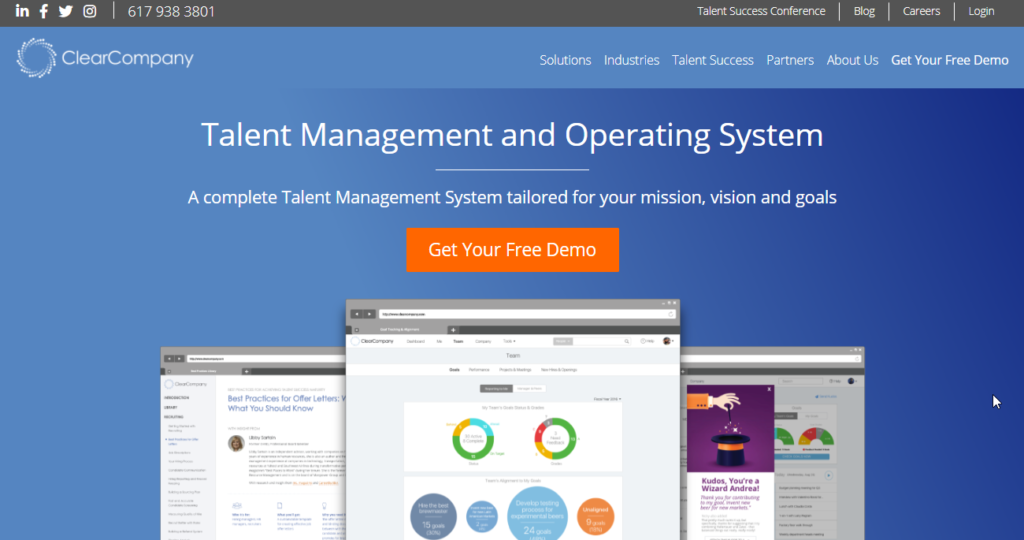Click the orange Get Your Free Demo button

pyautogui.click(x=513, y=249)
